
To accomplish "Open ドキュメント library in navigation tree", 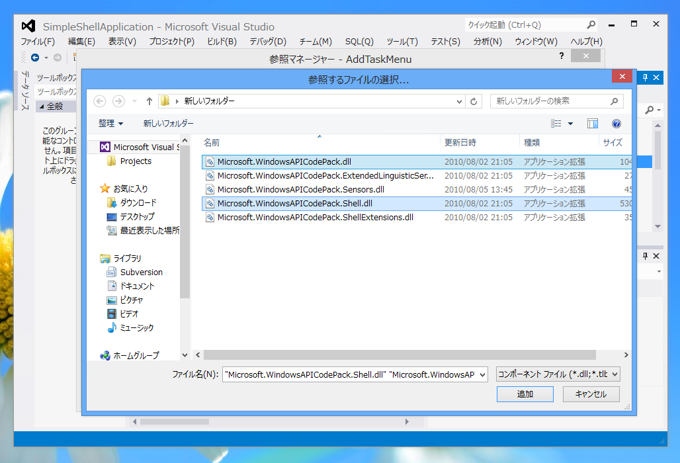I will click(x=130, y=286).
